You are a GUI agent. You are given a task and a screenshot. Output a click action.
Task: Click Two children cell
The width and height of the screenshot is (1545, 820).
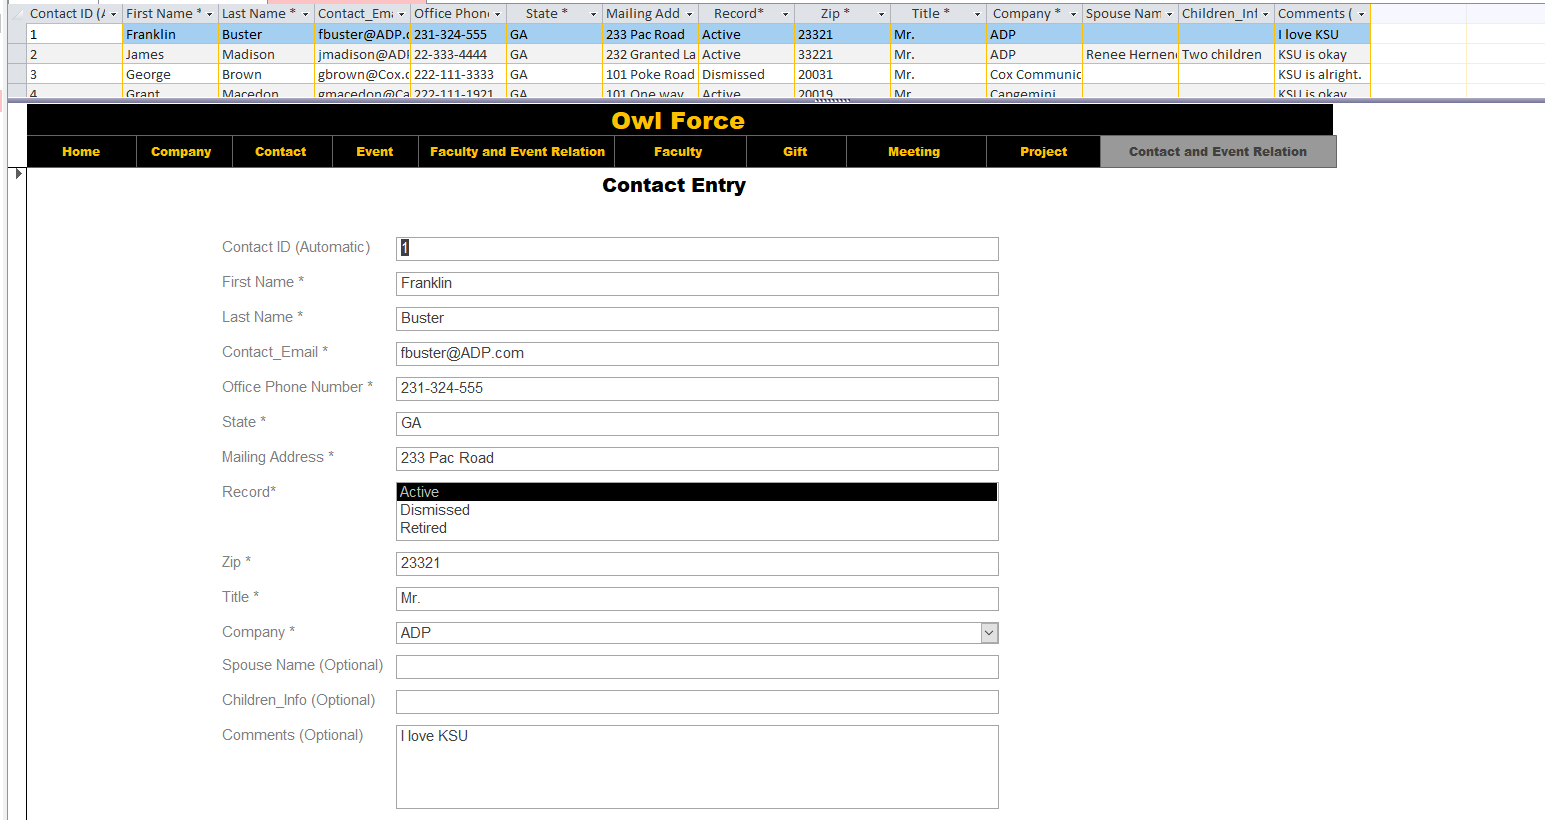point(1226,54)
